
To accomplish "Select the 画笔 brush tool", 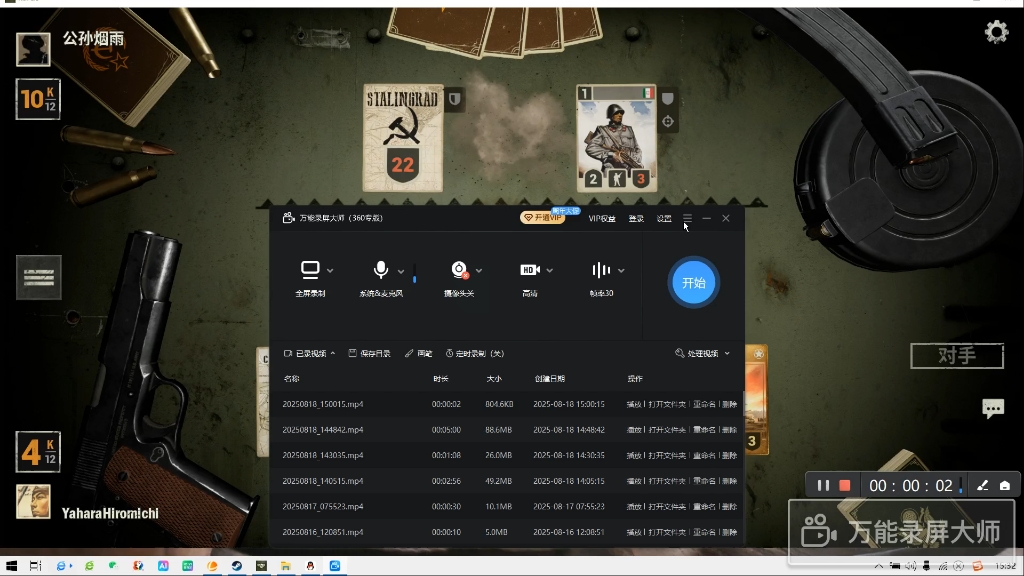I will coord(419,353).
